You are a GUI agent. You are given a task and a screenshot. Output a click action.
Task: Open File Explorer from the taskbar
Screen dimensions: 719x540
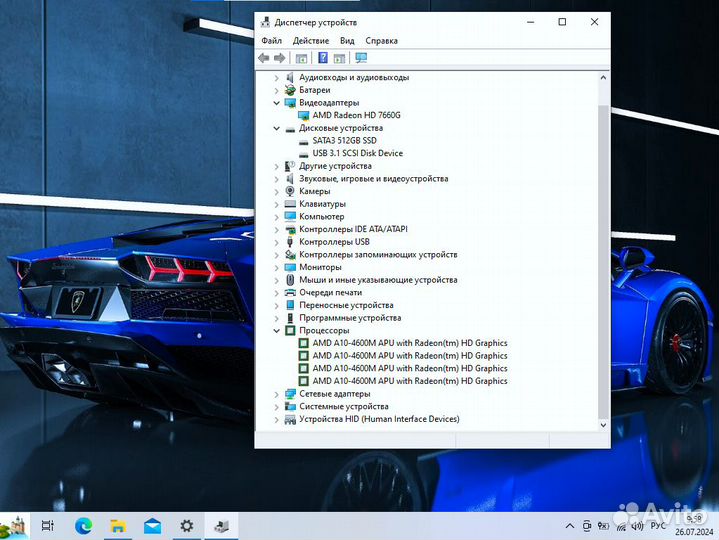point(118,526)
